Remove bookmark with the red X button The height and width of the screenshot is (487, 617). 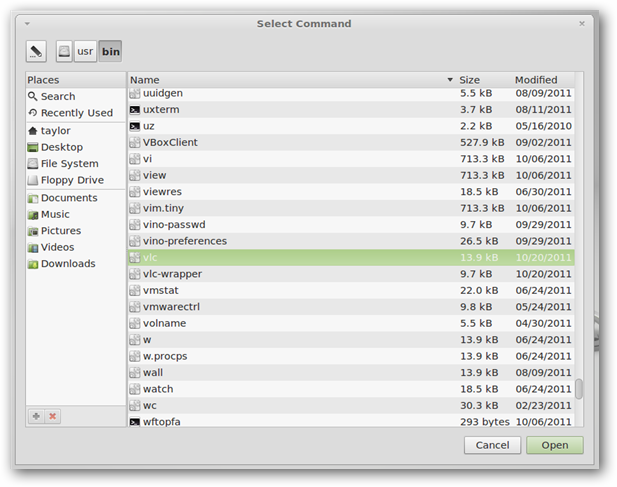tap(53, 416)
